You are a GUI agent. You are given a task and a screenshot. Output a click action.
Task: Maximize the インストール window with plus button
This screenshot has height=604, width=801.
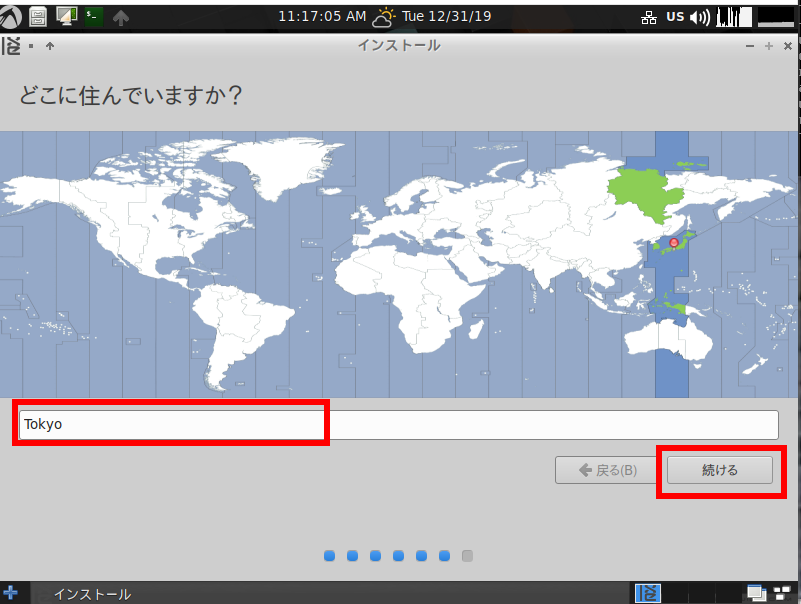pyautogui.click(x=768, y=46)
